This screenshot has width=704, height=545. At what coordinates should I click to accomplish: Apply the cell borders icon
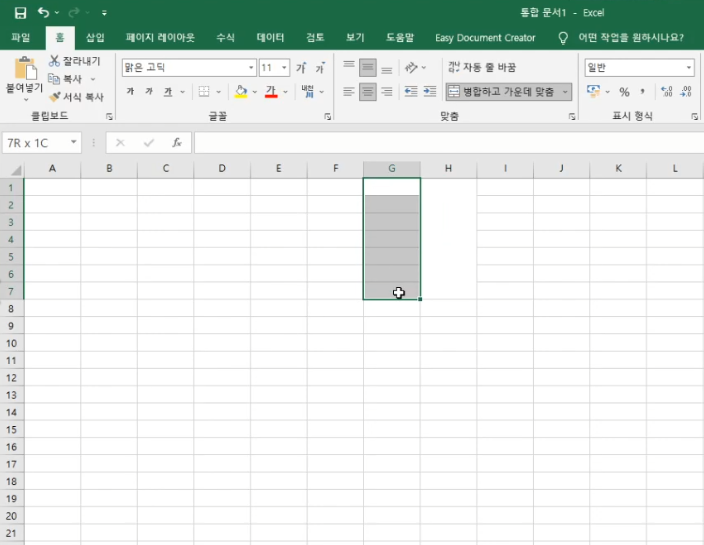pyautogui.click(x=204, y=92)
